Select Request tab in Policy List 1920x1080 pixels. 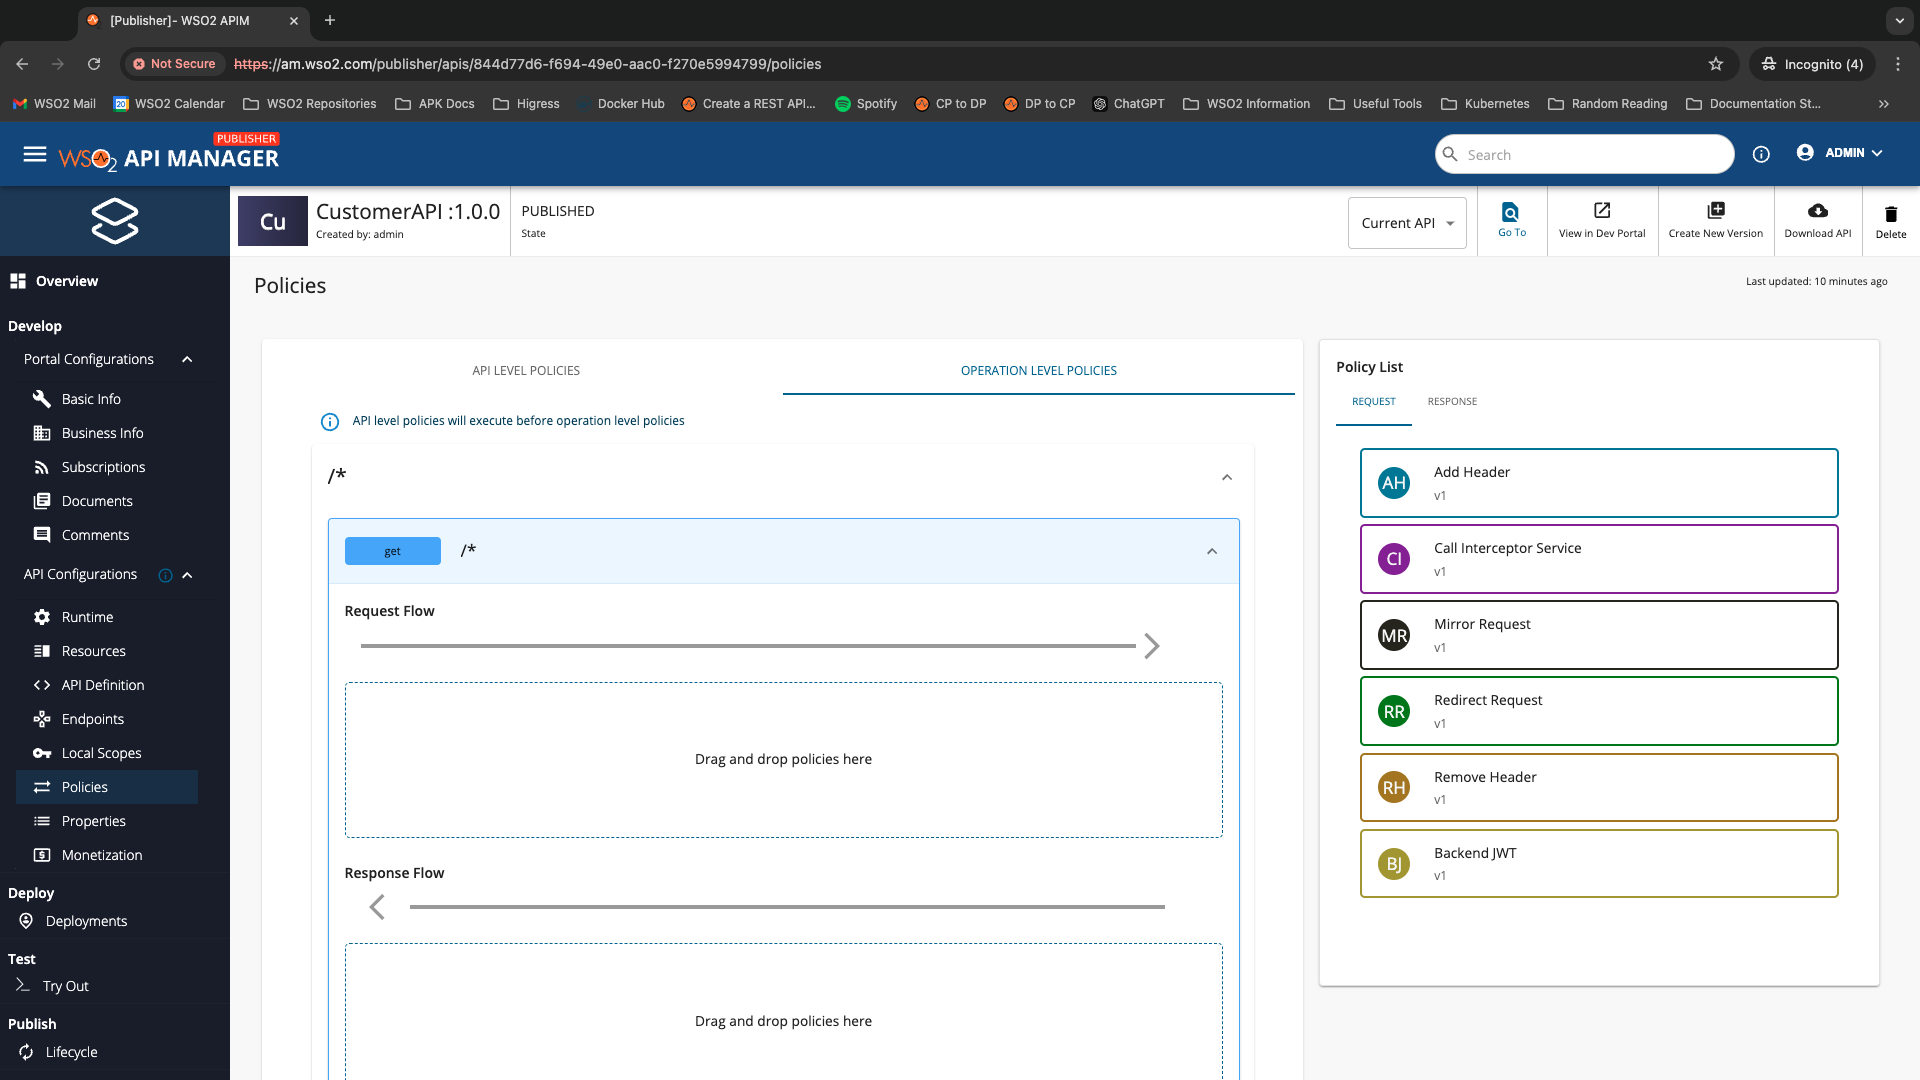1374,402
